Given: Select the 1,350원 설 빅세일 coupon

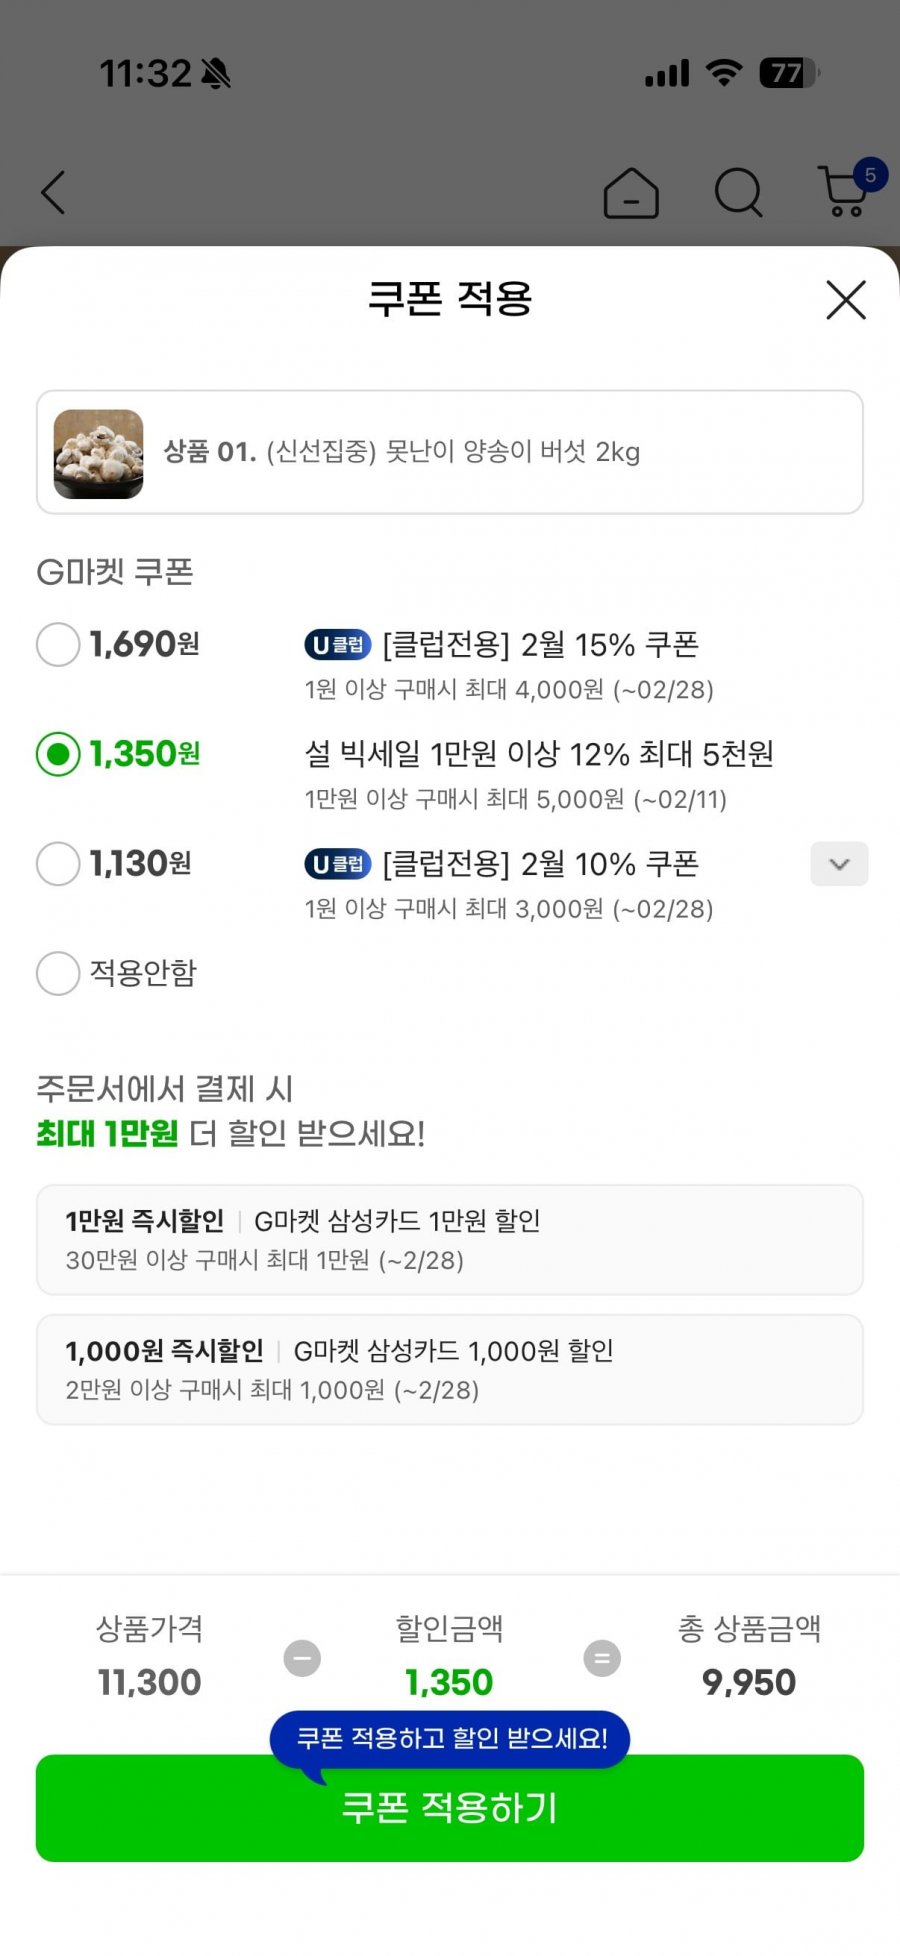Looking at the screenshot, I should click(x=58, y=754).
